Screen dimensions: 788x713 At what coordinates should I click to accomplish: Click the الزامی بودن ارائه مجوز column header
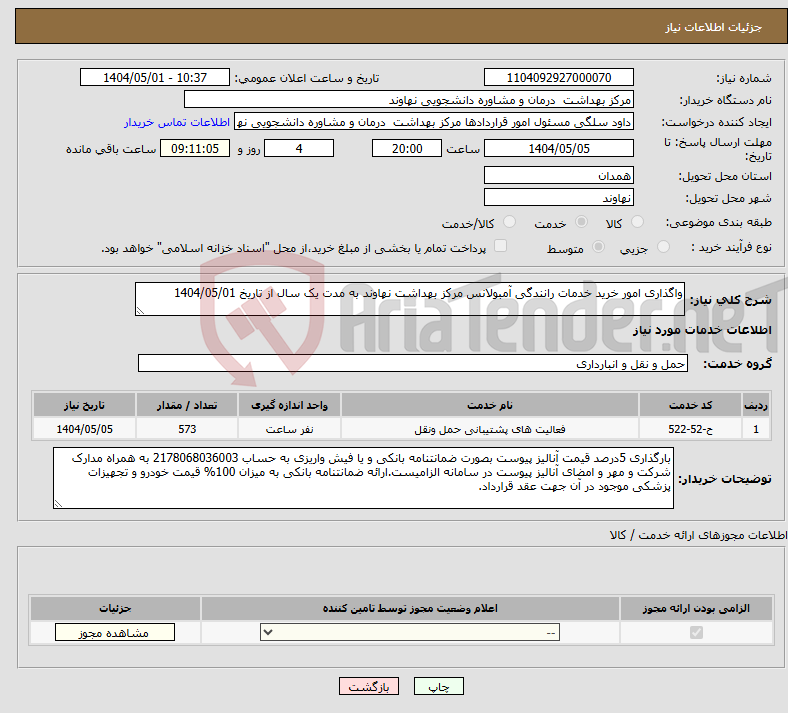696,608
